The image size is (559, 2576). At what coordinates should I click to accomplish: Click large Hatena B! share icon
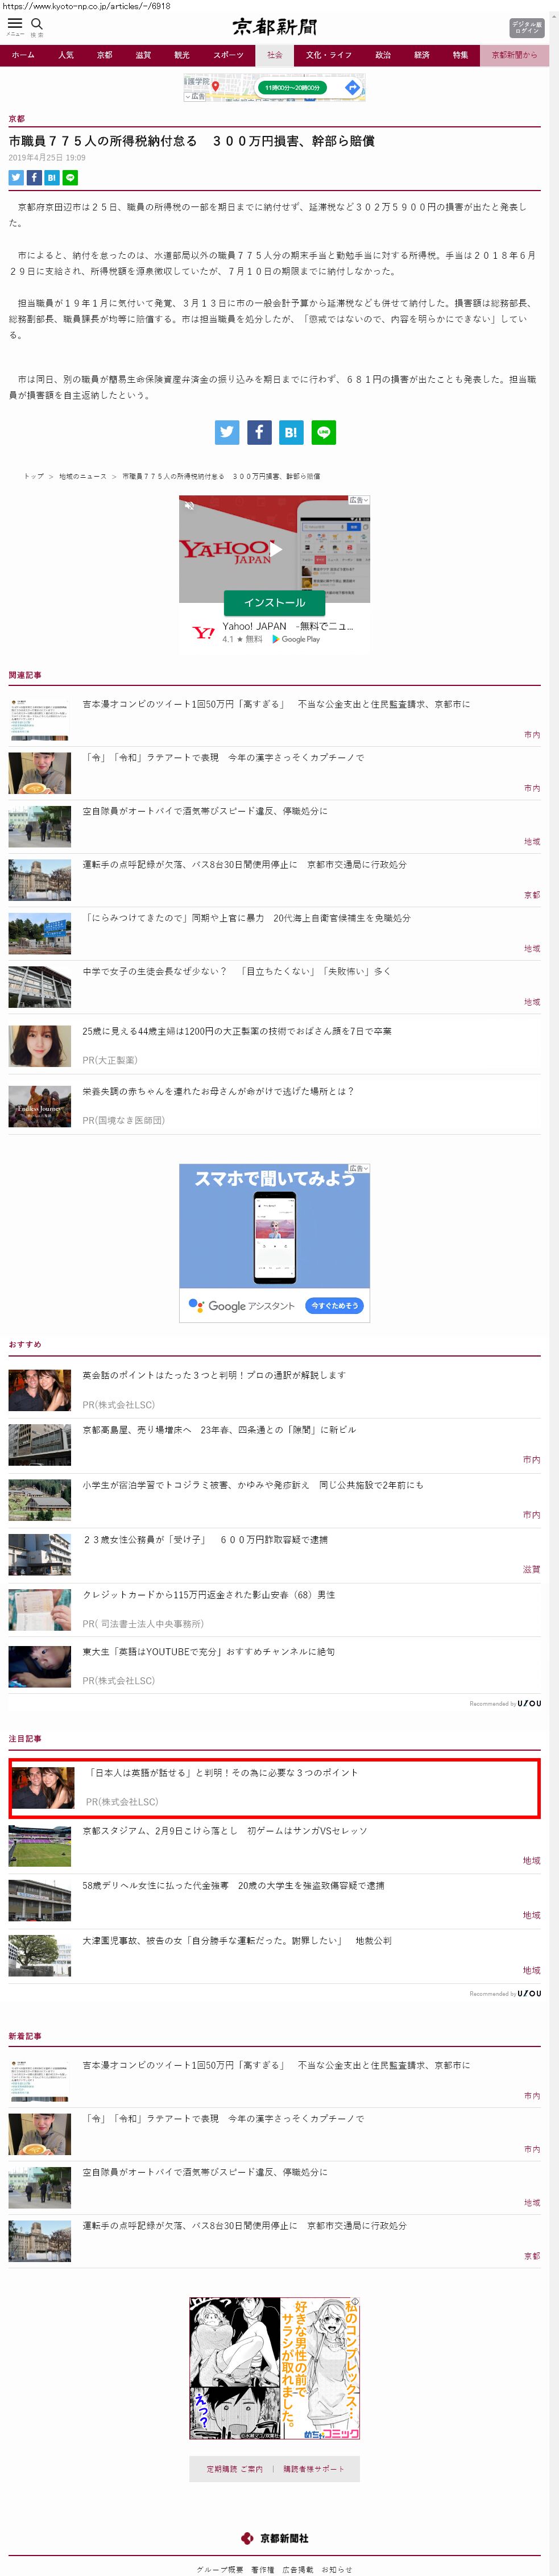291,432
